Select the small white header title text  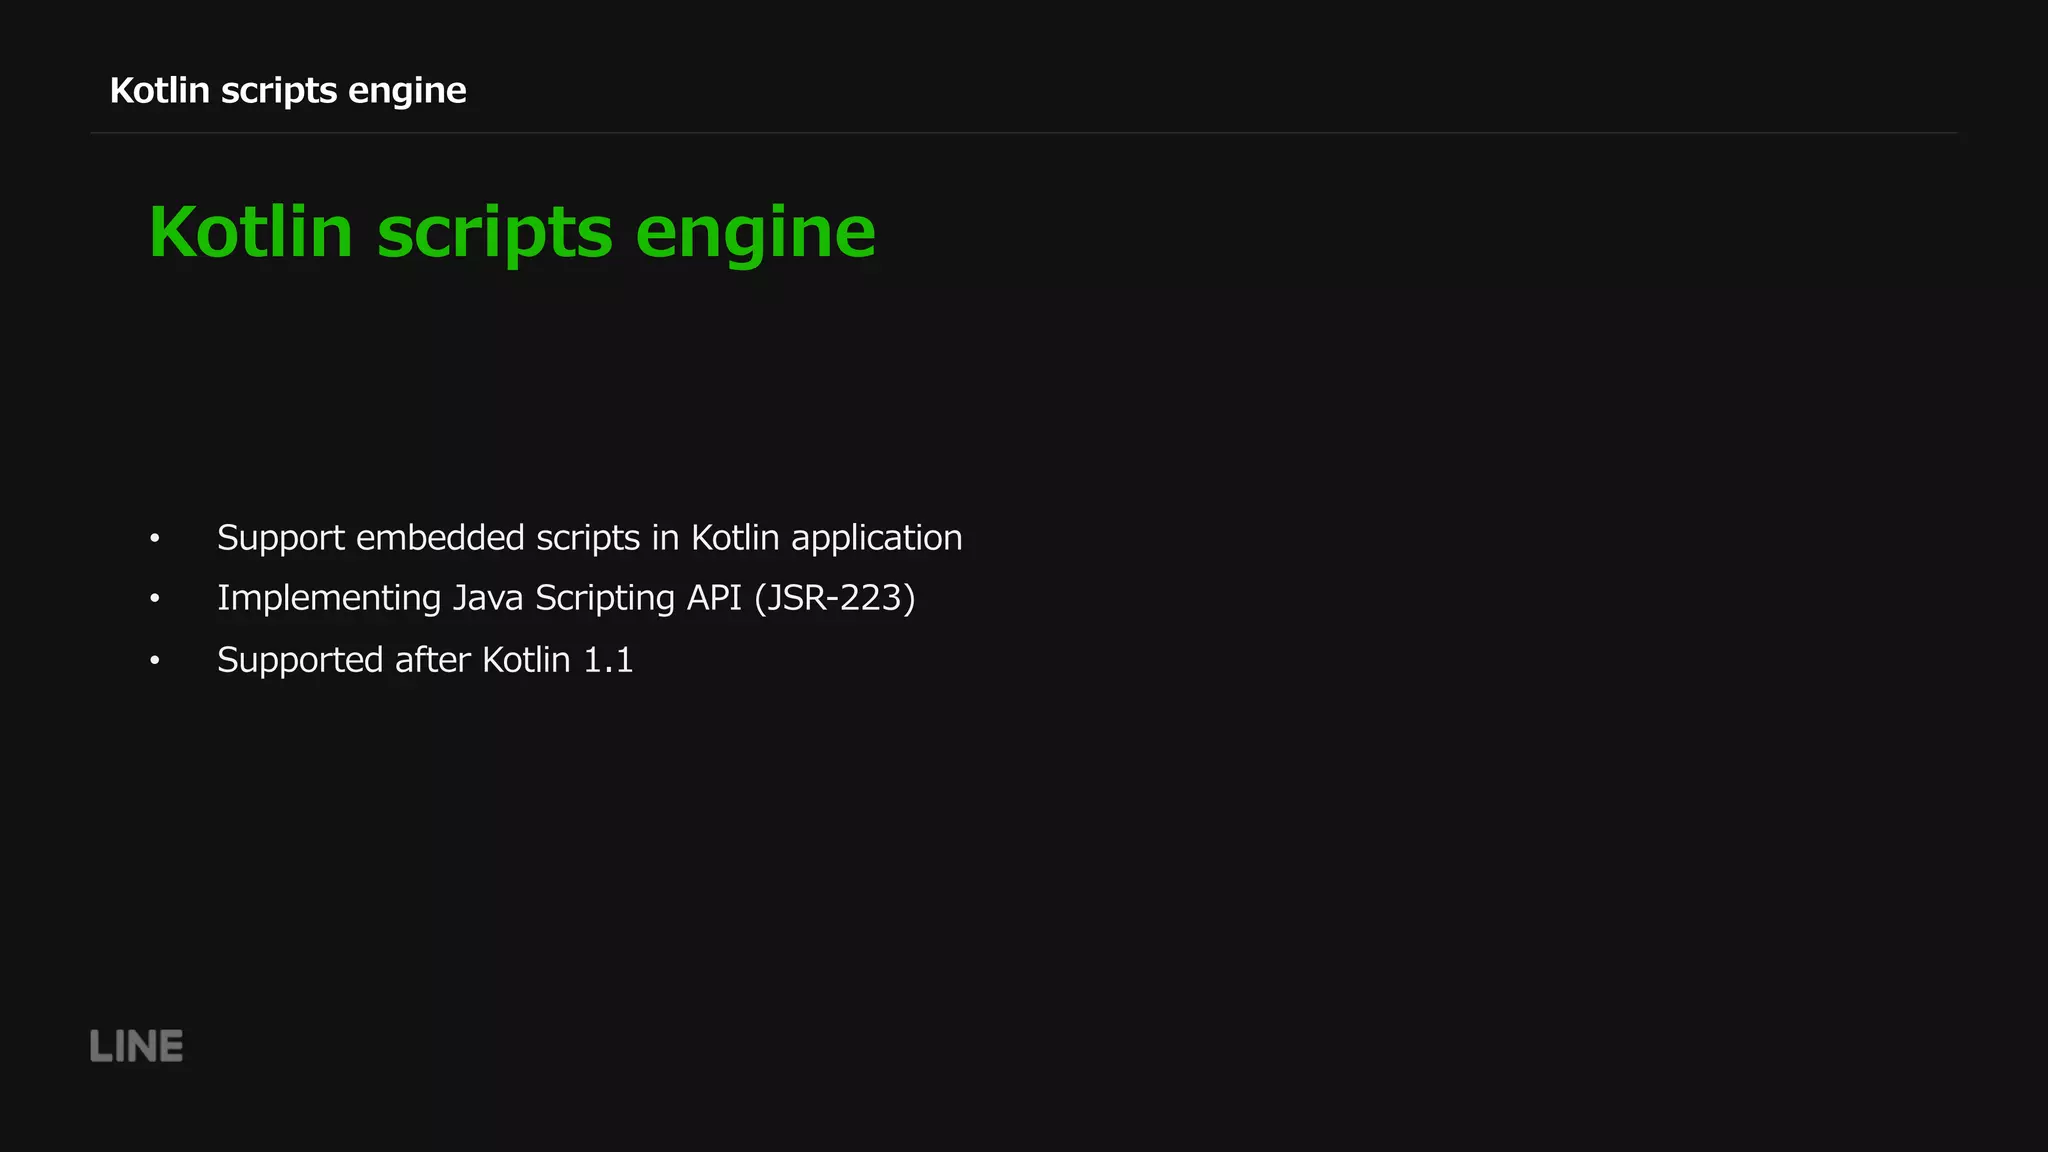pos(287,90)
